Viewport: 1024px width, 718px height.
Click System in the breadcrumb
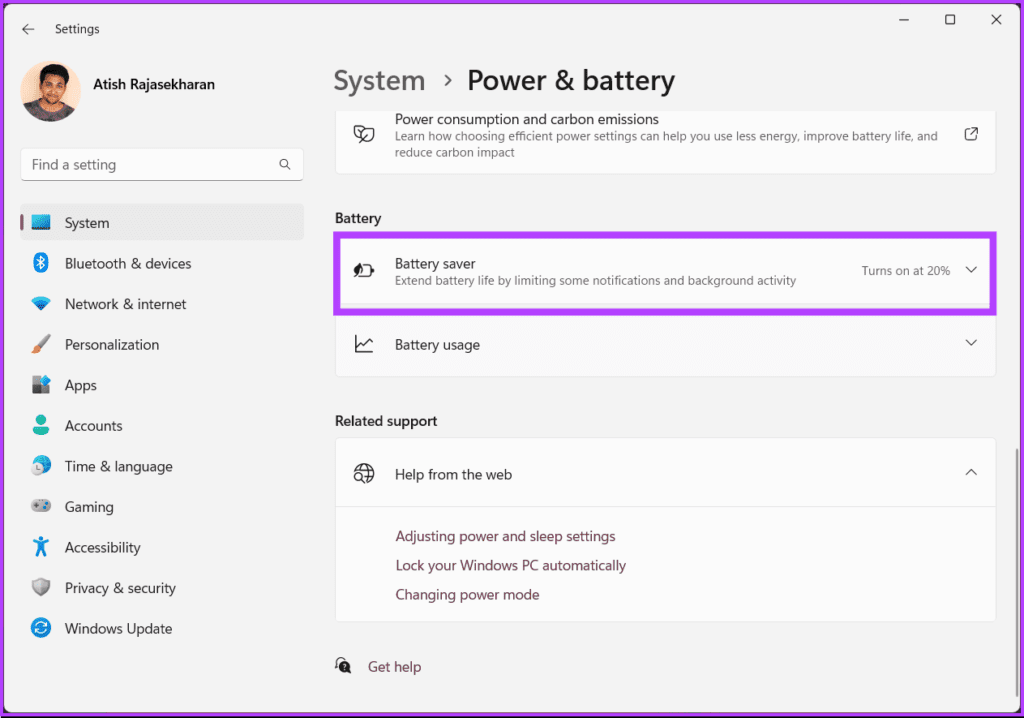[379, 81]
